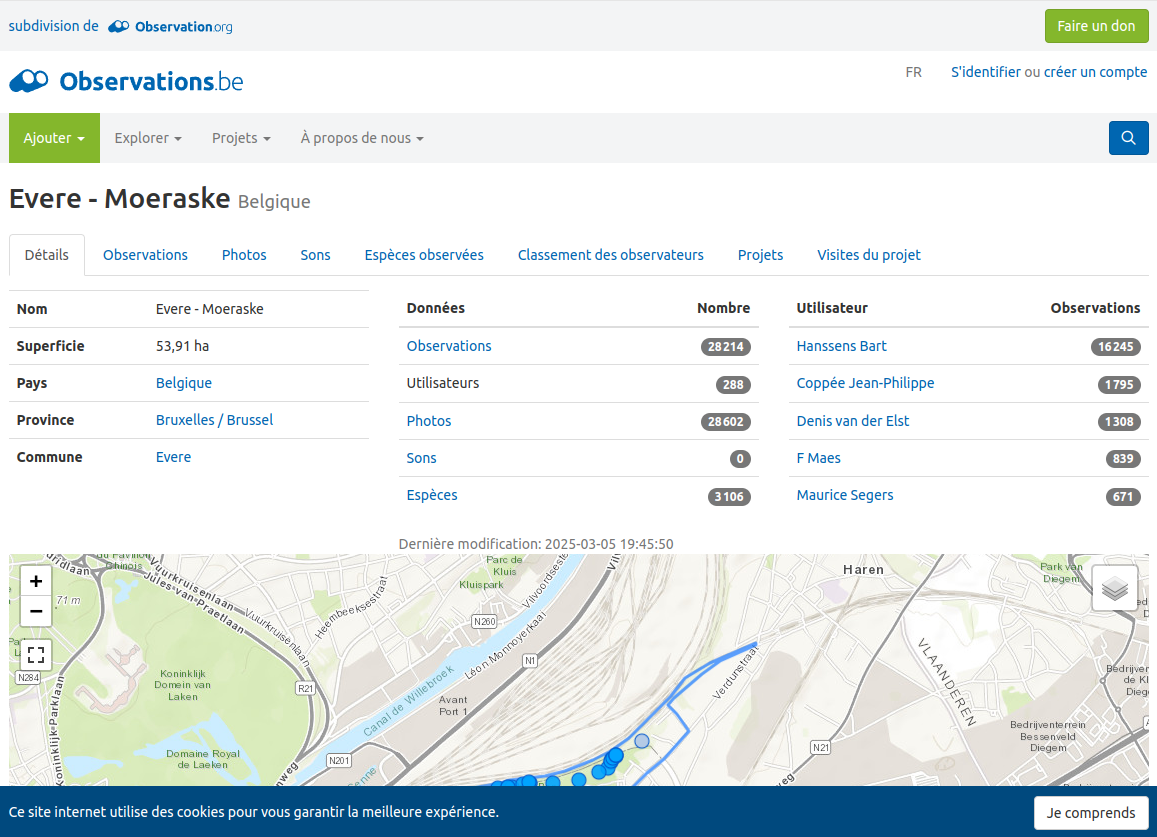Click the 28214 observations count badge
The image size is (1157, 837).
(725, 347)
